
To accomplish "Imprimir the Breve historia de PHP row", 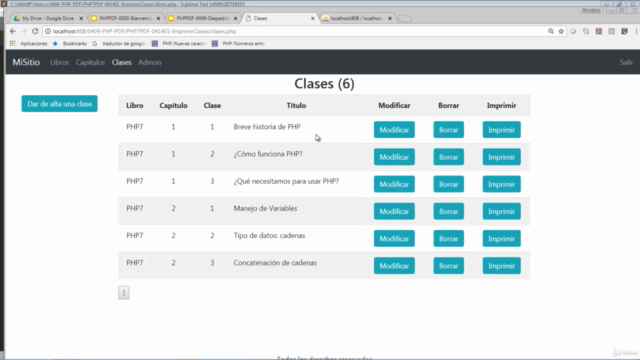I will [502, 130].
